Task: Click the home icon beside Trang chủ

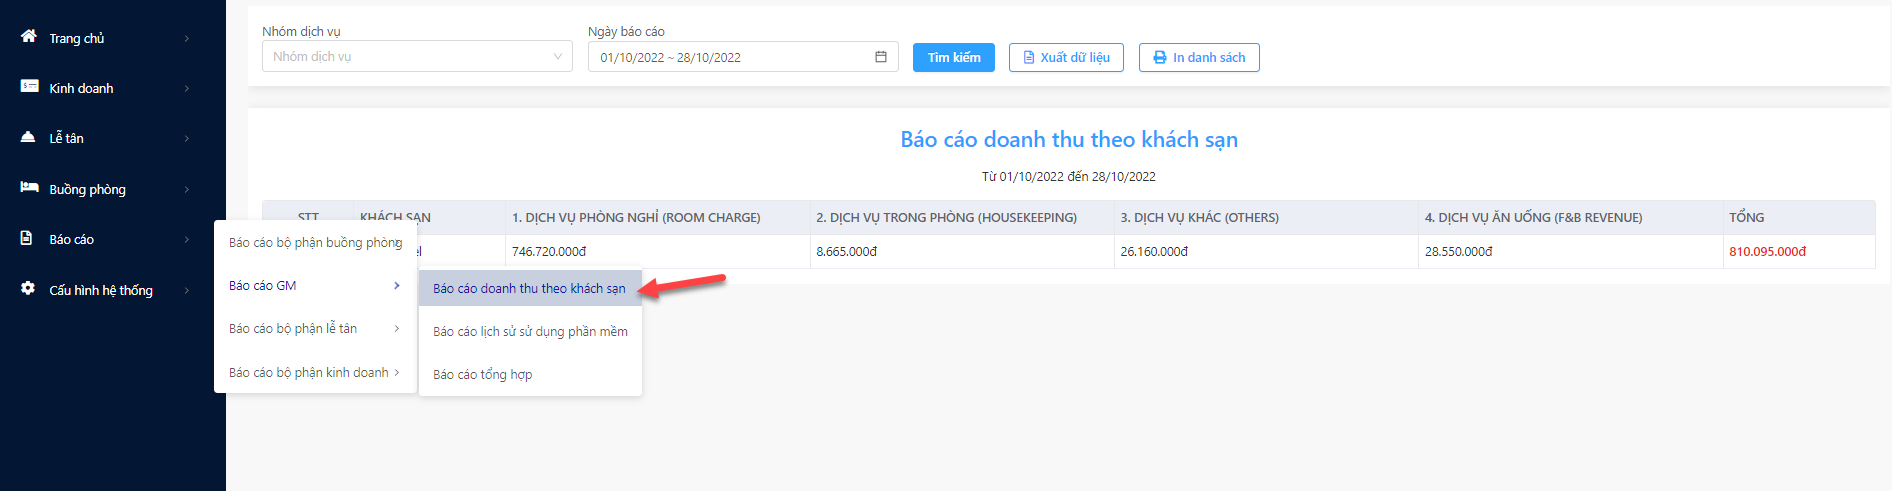Action: pos(29,36)
